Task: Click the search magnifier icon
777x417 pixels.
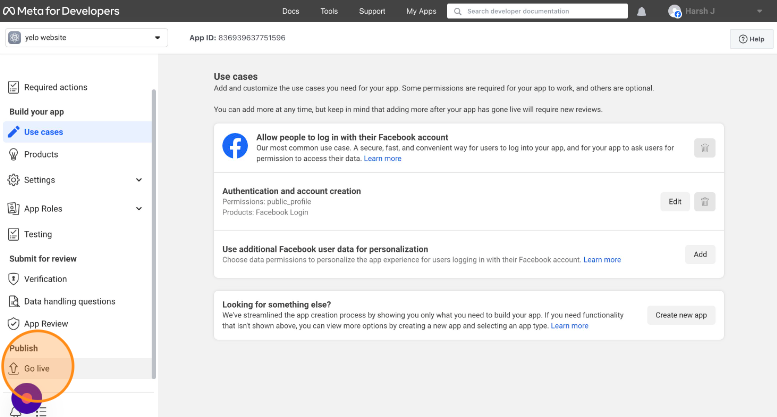Action: [457, 11]
